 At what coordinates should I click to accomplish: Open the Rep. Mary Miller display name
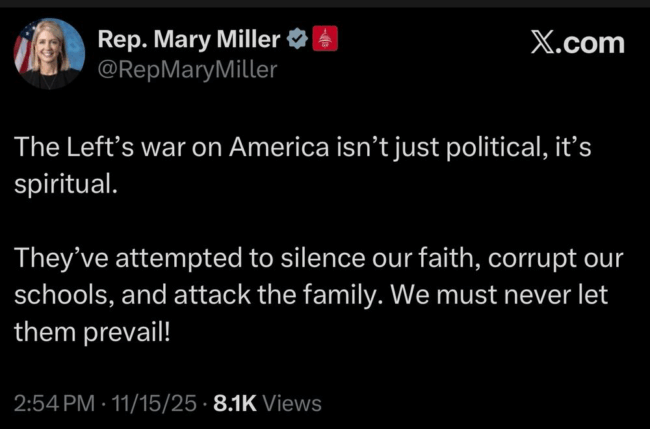(x=188, y=39)
